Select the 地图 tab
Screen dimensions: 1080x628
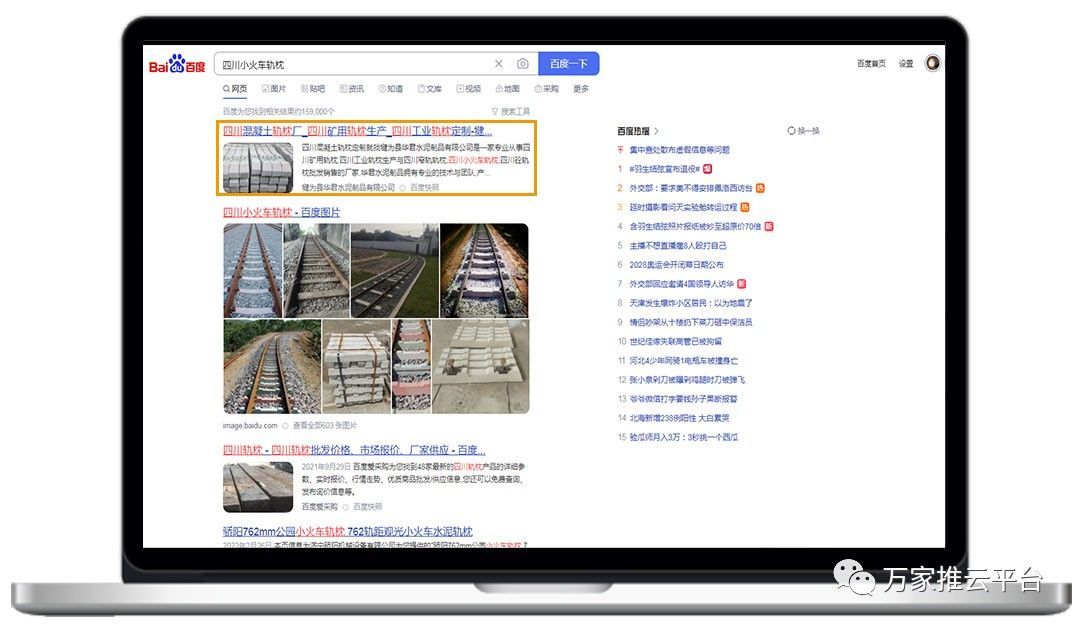tap(507, 89)
